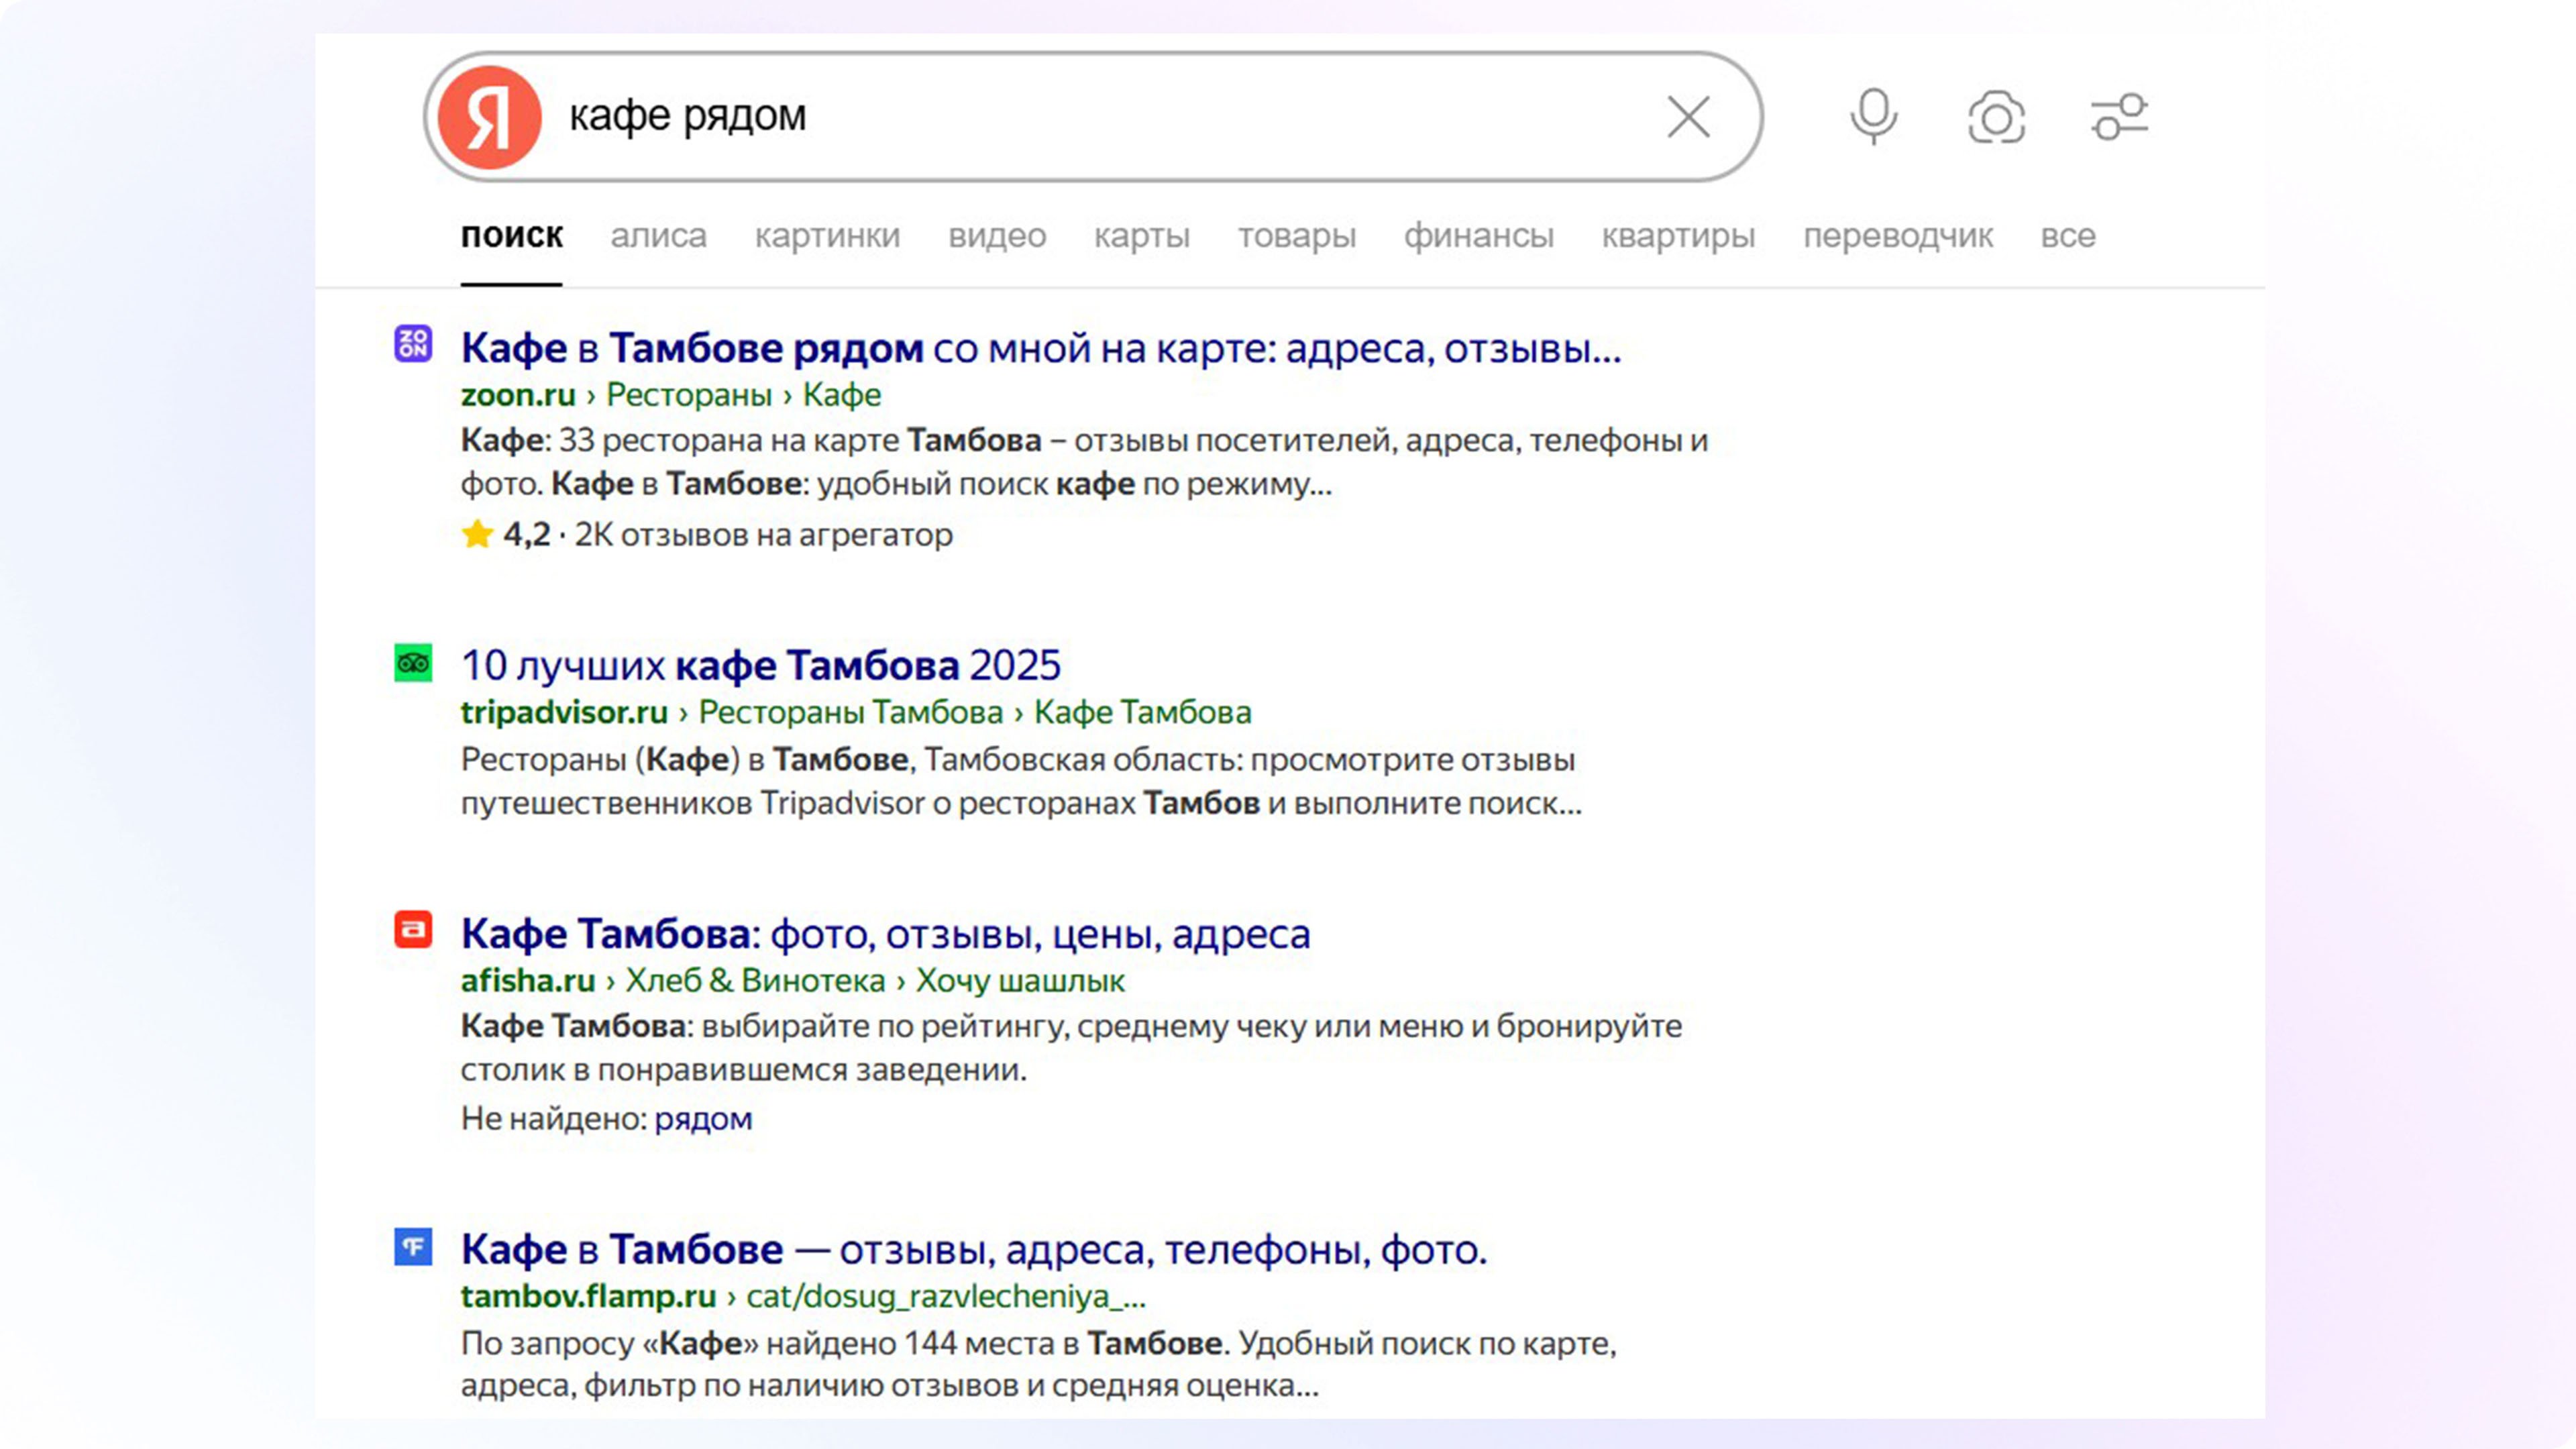Viewport: 2576px width, 1449px height.
Task: Click the Zoon favicon next to the first result
Action: (x=413, y=344)
